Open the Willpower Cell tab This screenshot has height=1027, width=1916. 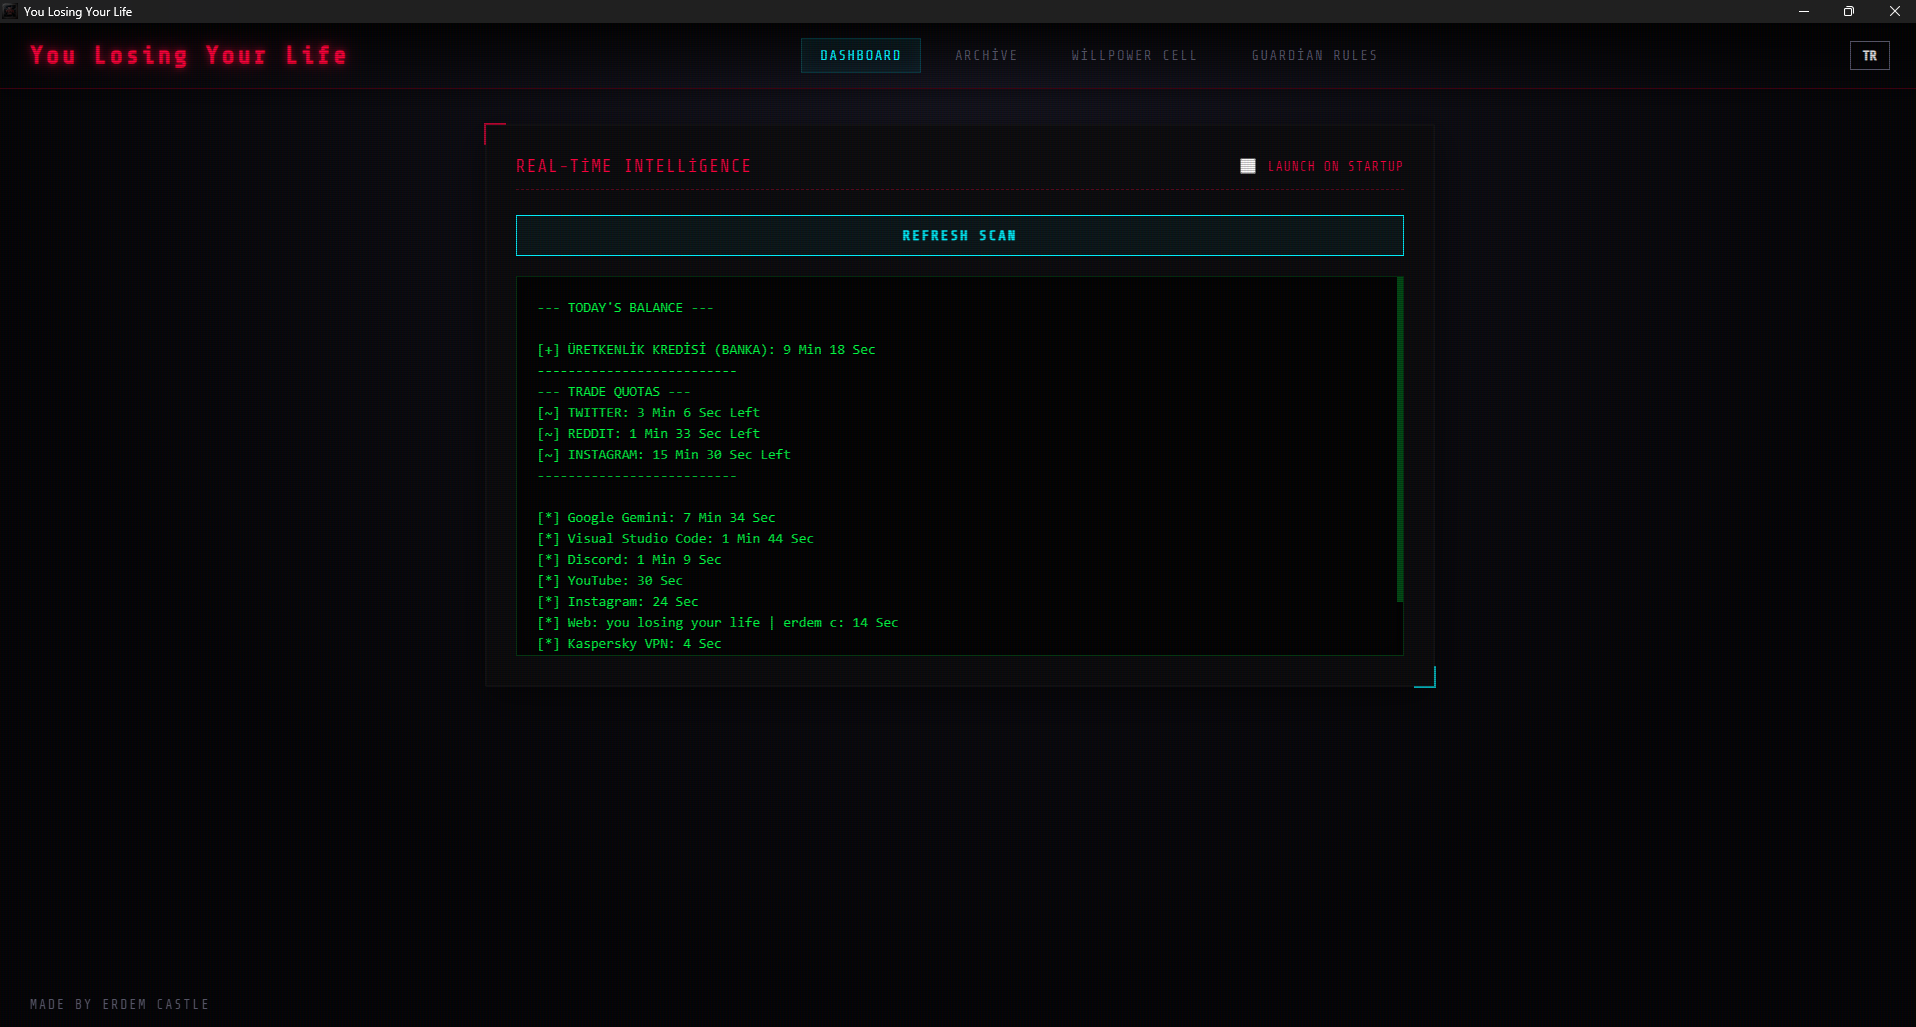pos(1134,55)
